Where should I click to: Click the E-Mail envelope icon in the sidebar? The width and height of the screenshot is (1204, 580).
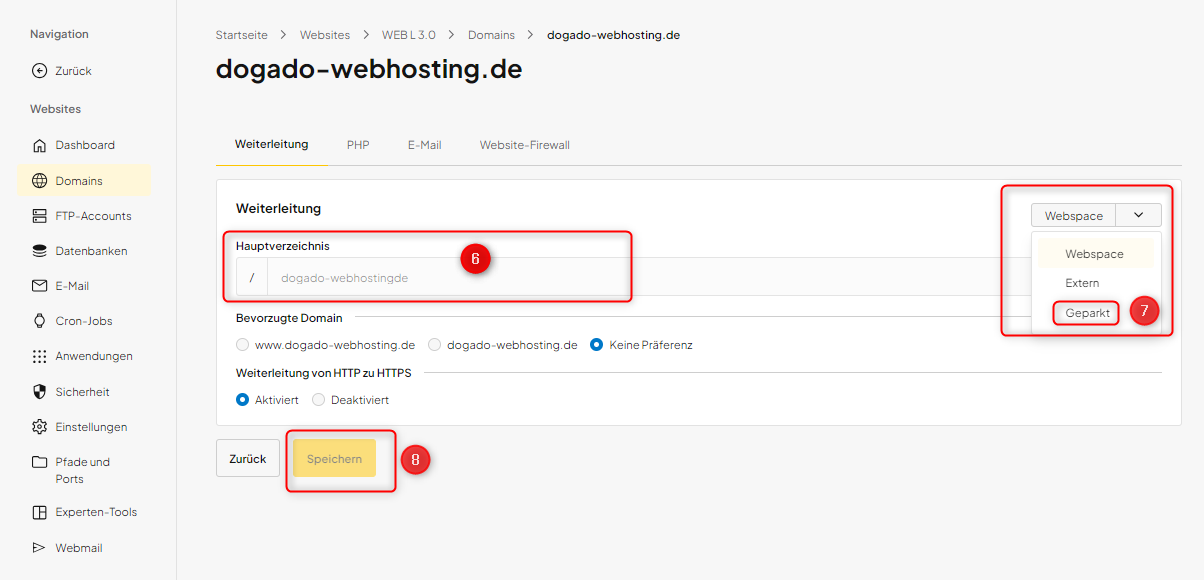click(x=40, y=286)
